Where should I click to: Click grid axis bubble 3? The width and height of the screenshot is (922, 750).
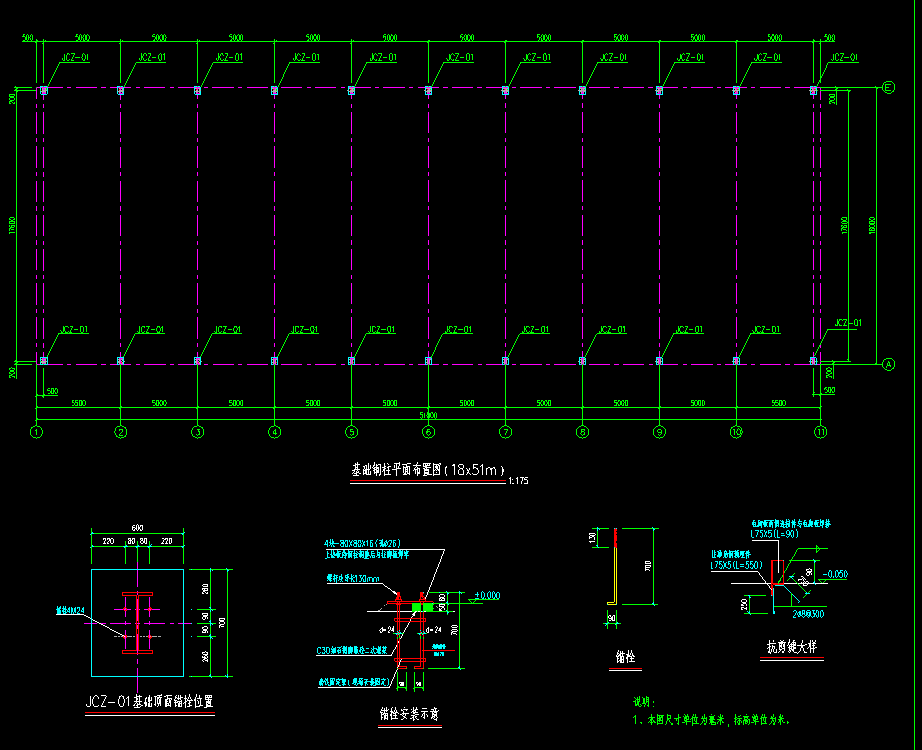198,432
